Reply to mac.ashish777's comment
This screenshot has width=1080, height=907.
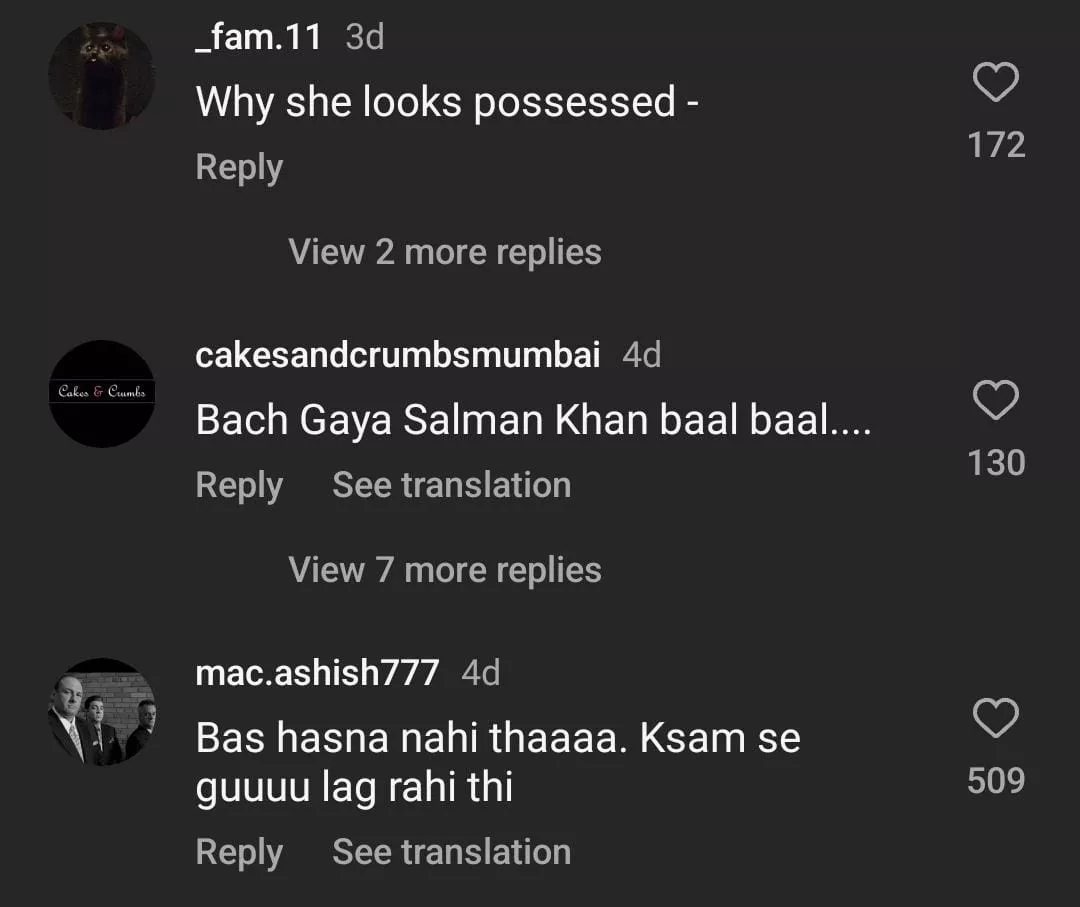tap(239, 852)
